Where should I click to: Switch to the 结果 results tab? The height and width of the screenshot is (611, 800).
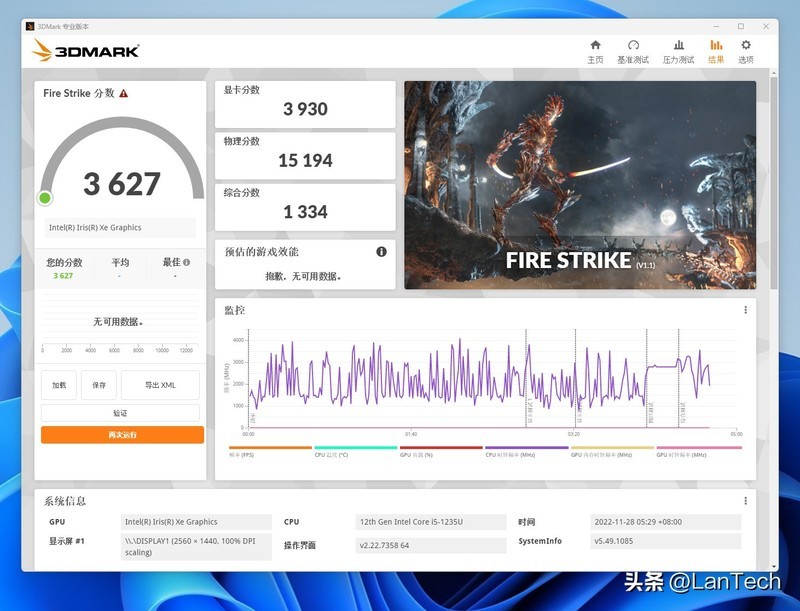[716, 51]
